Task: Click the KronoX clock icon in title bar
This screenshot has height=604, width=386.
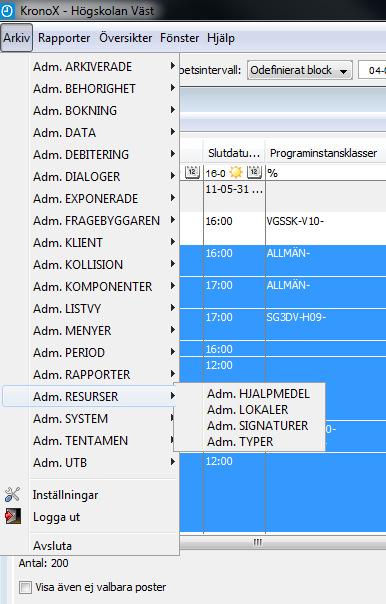Action: (7, 11)
